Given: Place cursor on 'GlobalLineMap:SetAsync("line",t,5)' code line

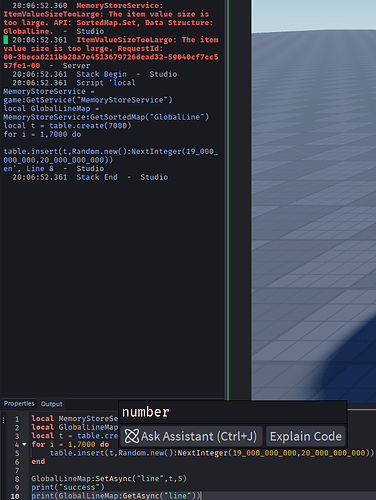Looking at the screenshot, I should (x=109, y=479).
